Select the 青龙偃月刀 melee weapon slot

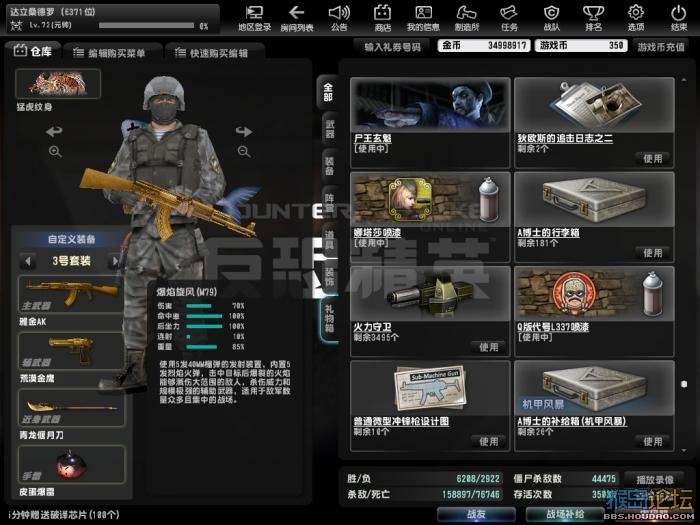[71, 408]
